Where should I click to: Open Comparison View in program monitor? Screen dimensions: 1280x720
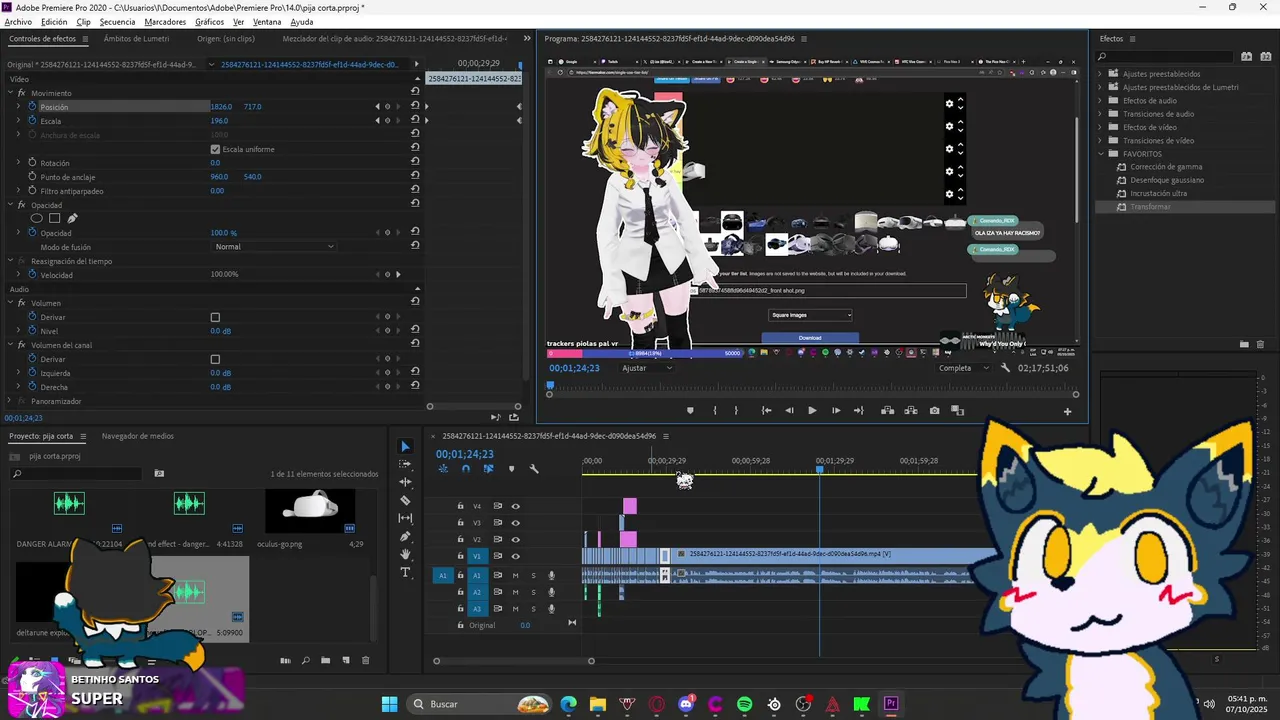(x=957, y=411)
